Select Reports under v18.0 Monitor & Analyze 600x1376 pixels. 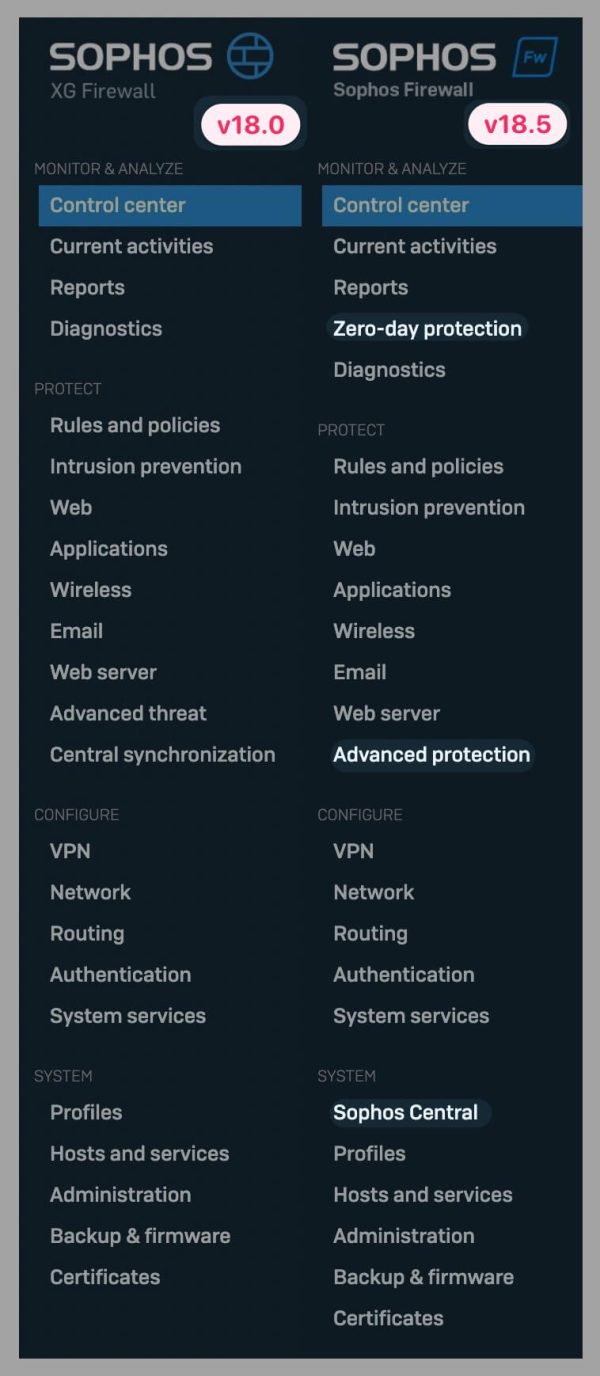(87, 287)
